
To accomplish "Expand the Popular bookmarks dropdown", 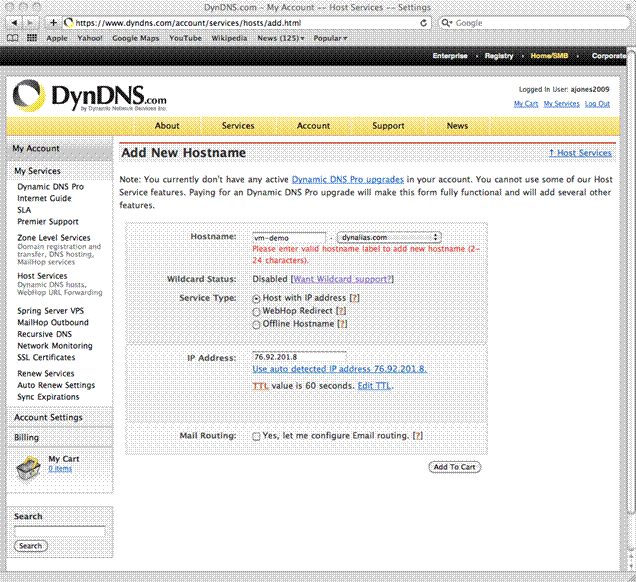I will (x=330, y=38).
